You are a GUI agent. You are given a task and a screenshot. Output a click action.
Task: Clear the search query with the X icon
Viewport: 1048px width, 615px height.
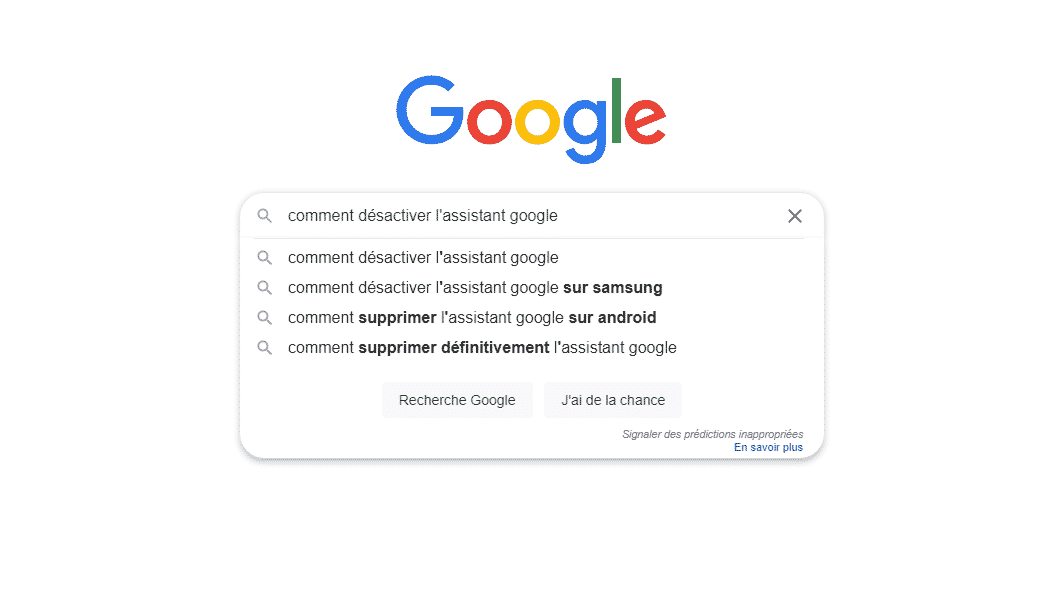(x=794, y=216)
